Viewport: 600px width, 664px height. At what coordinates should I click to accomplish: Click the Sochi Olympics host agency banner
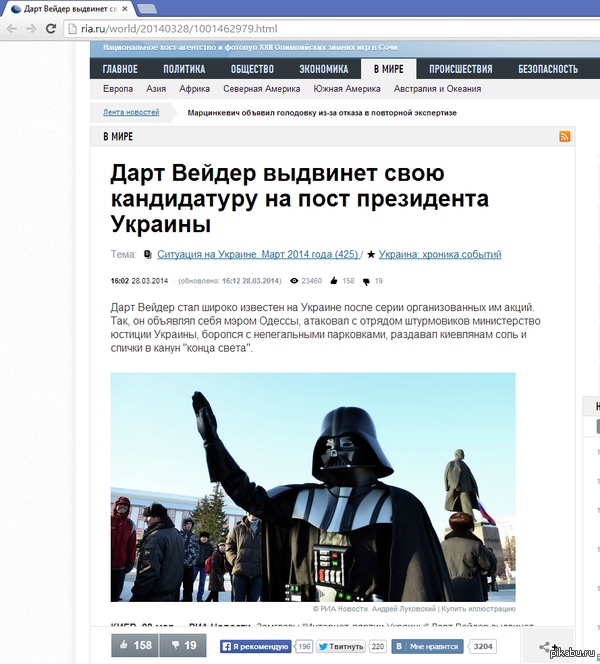[x=250, y=47]
